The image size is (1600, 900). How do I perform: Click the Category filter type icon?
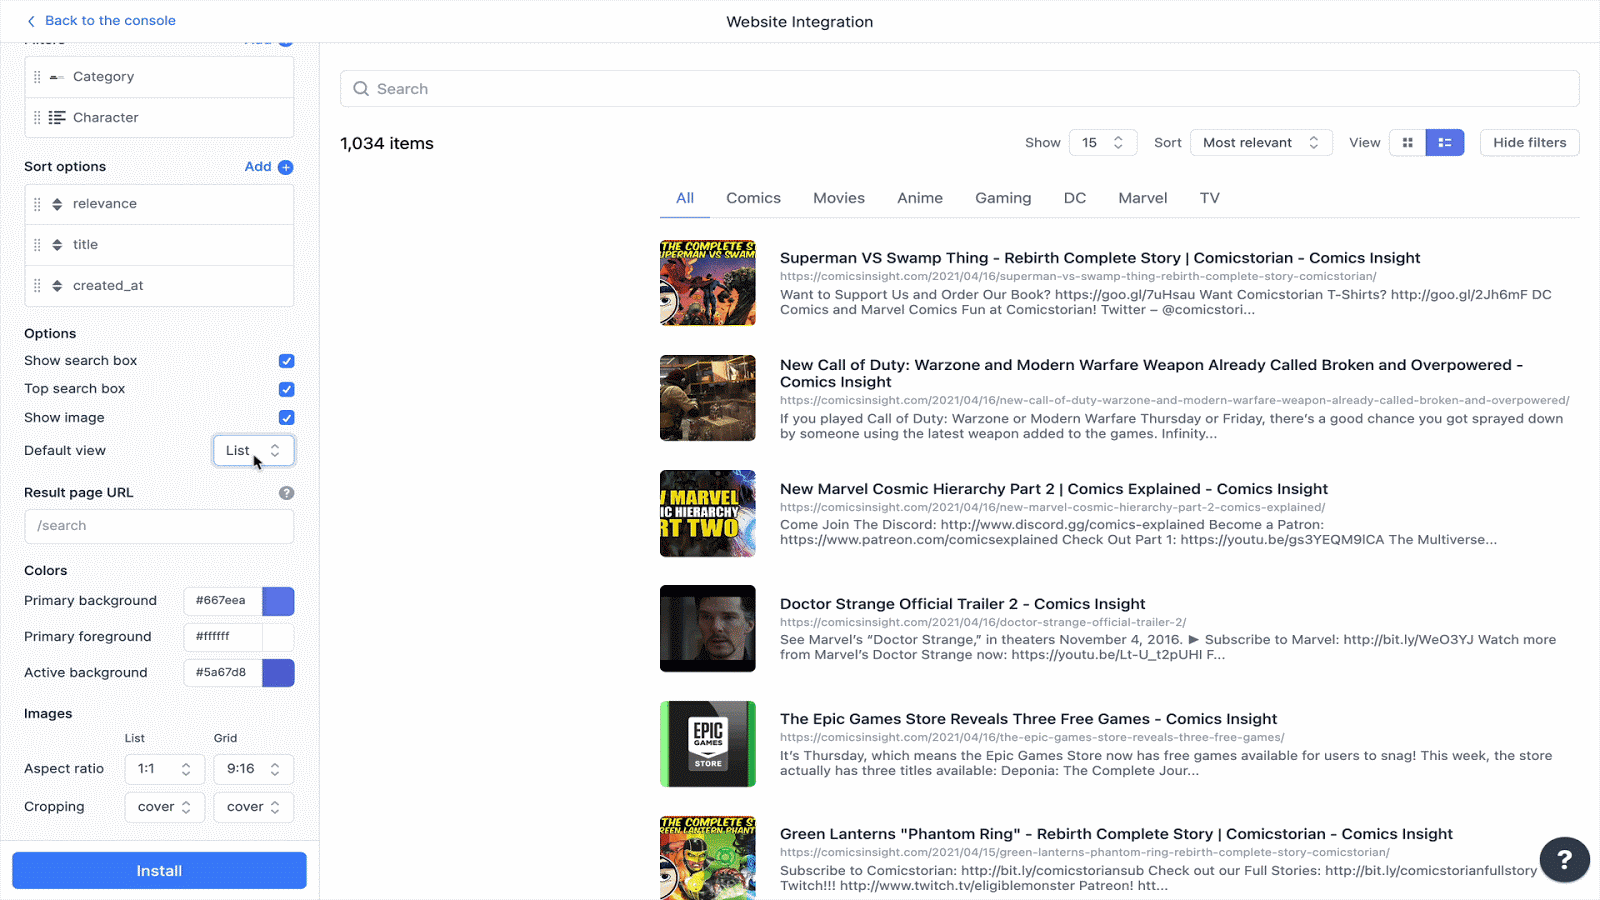57,77
